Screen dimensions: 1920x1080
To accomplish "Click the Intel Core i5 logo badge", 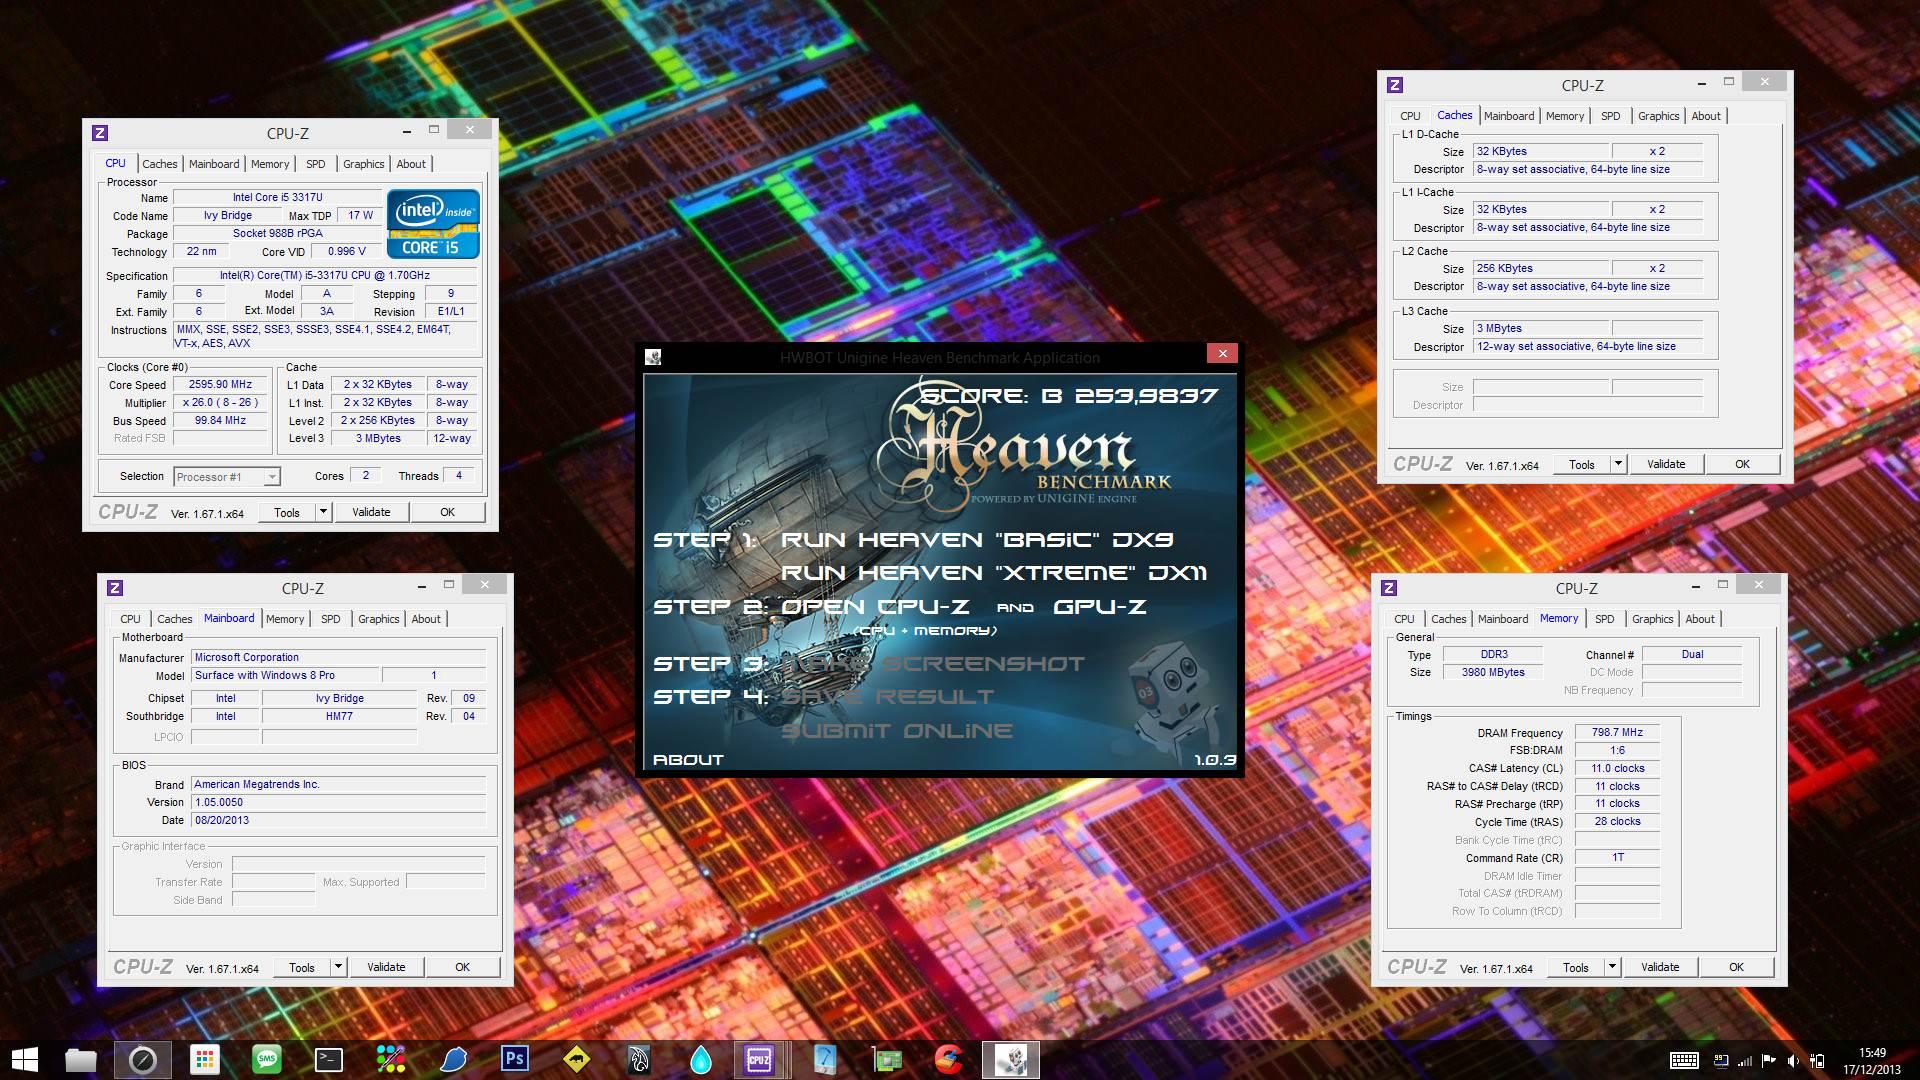I will [x=433, y=225].
